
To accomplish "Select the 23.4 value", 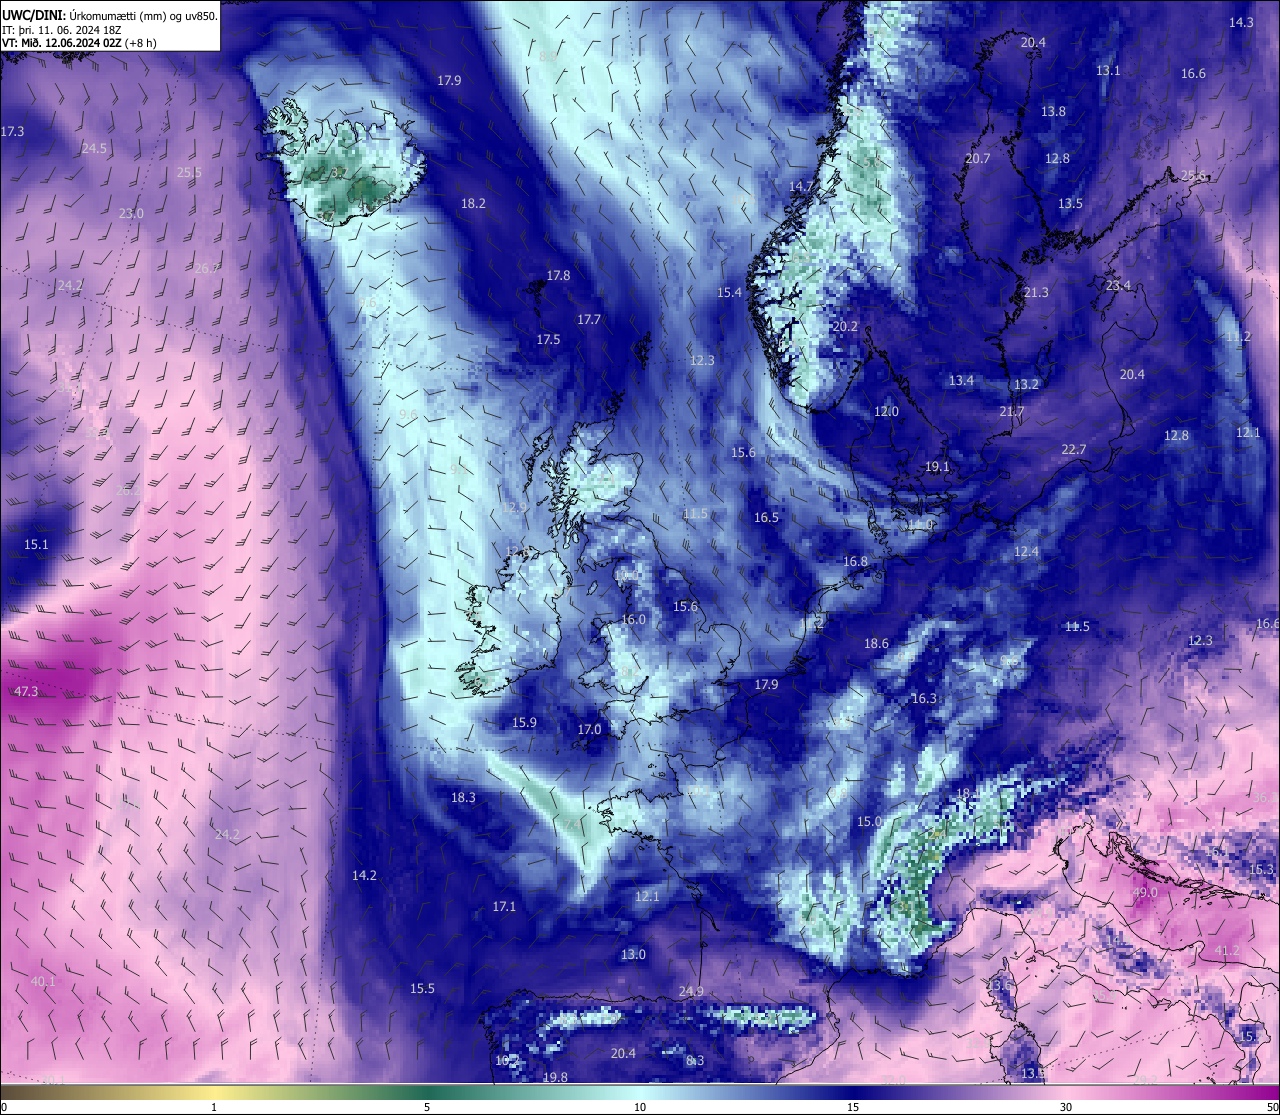I will pyautogui.click(x=1118, y=285).
